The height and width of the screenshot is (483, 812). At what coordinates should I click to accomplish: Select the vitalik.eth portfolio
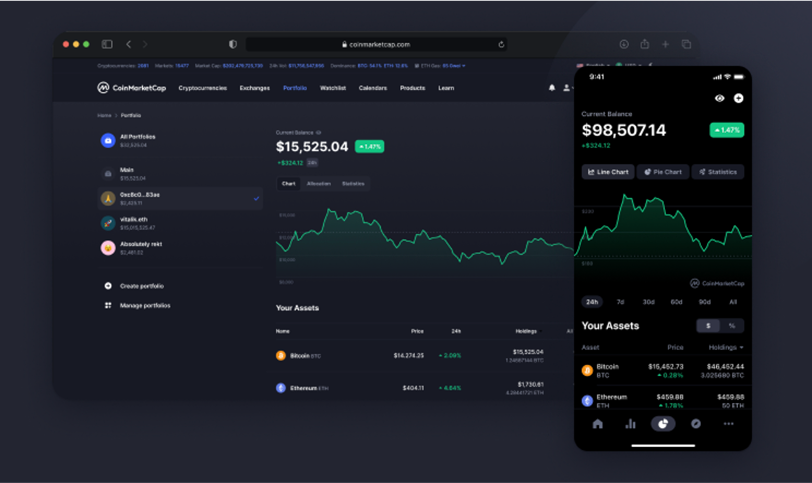pos(180,223)
